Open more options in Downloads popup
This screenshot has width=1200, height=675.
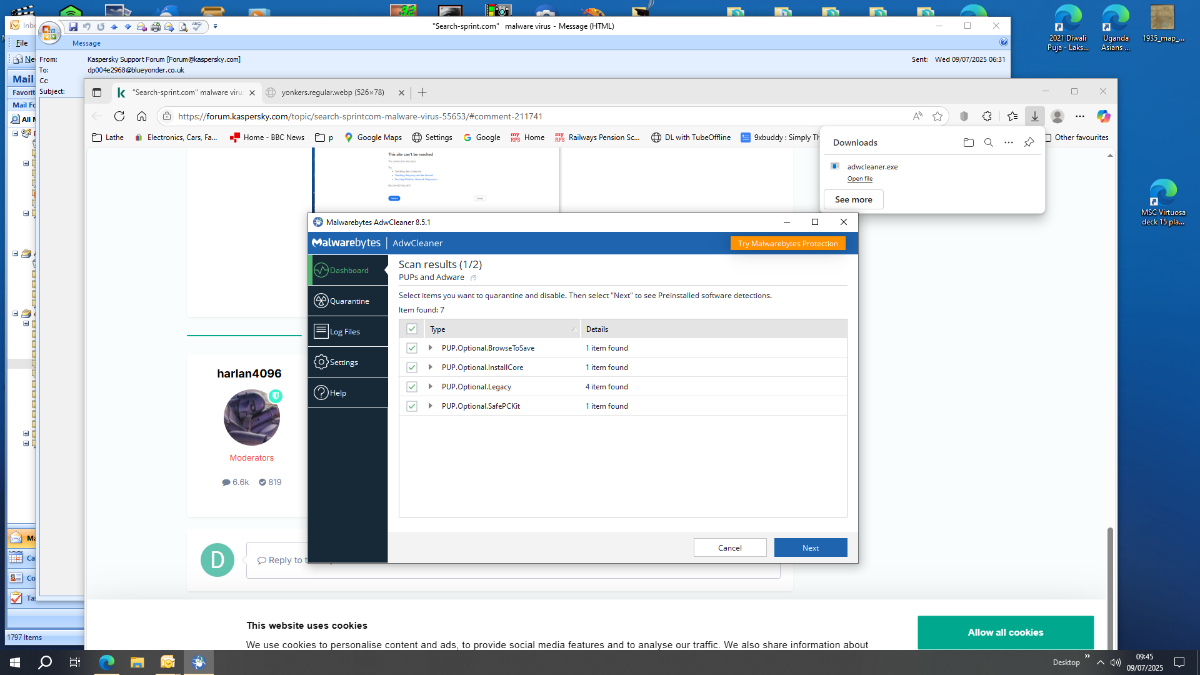pyautogui.click(x=1008, y=143)
